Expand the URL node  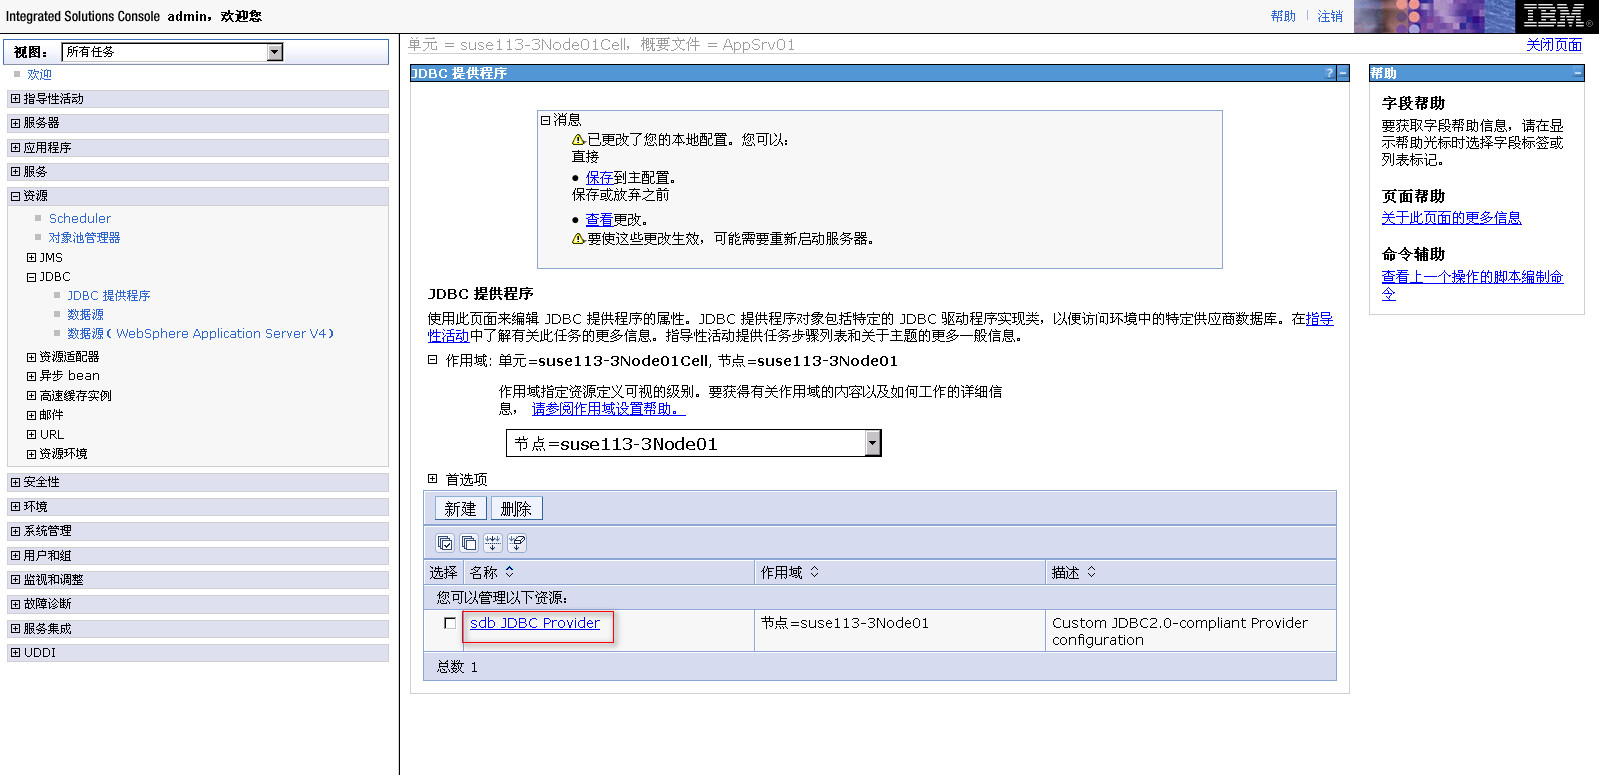coord(31,435)
